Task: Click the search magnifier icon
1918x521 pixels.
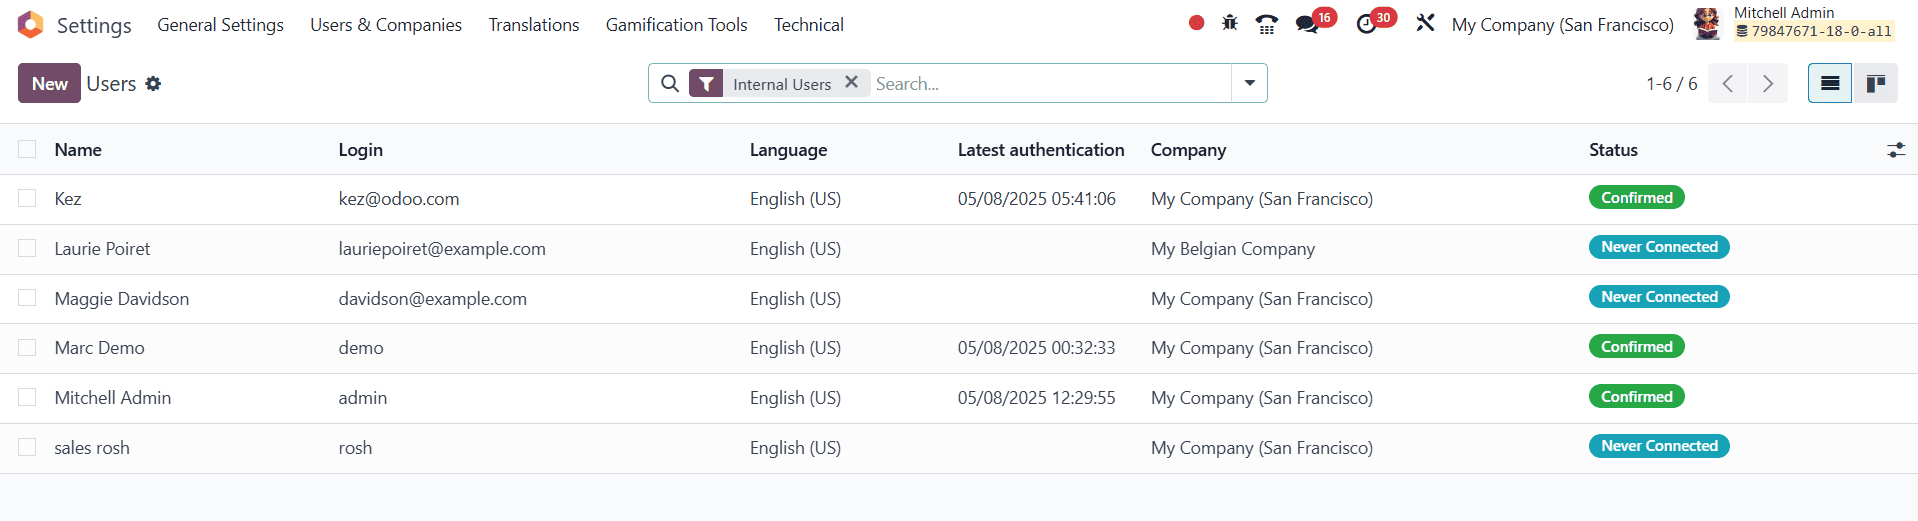Action: pos(670,84)
